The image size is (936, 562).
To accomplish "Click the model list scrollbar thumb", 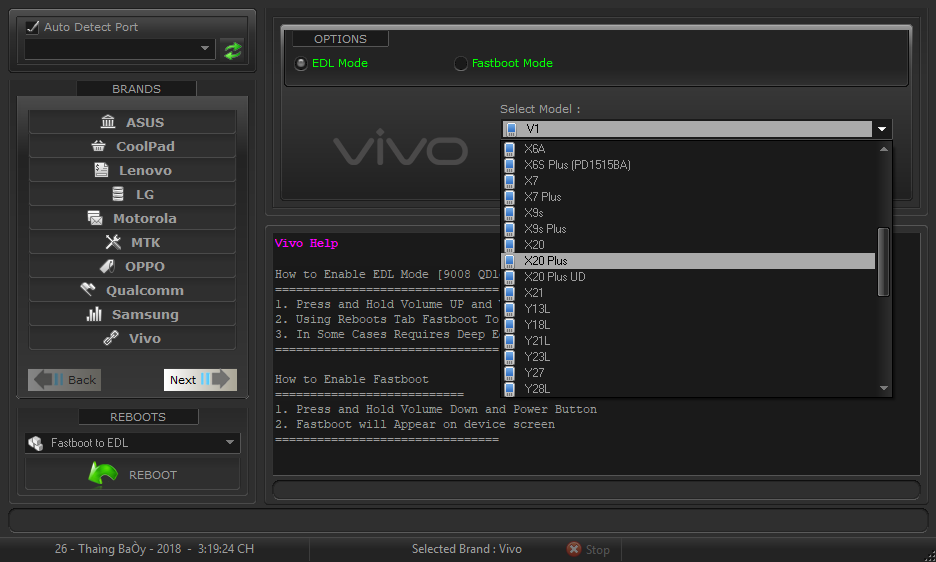I will (883, 262).
